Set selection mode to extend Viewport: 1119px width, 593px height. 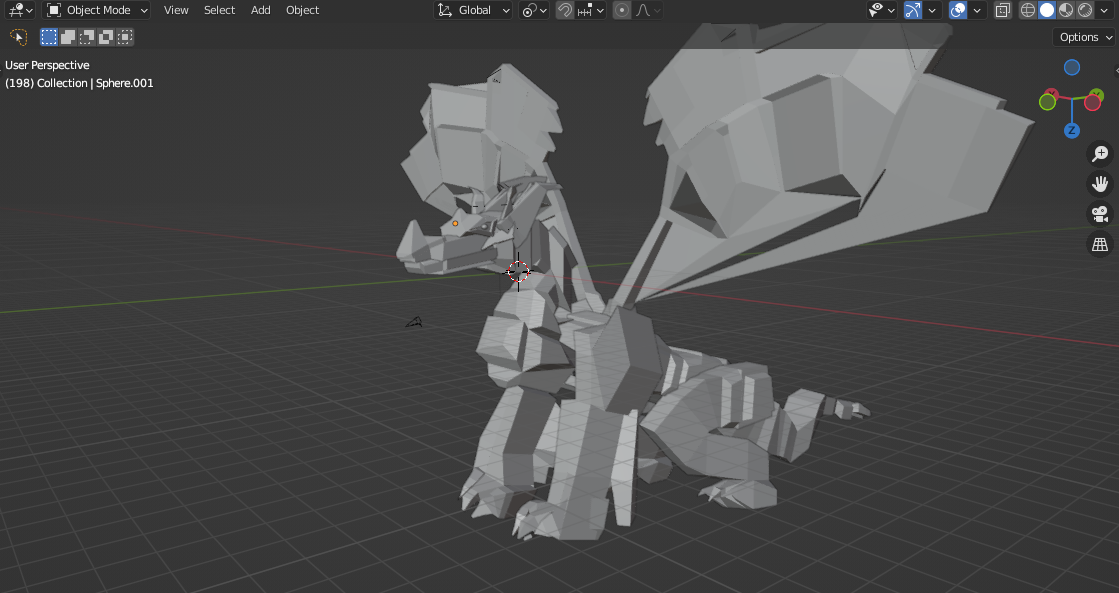tap(68, 37)
